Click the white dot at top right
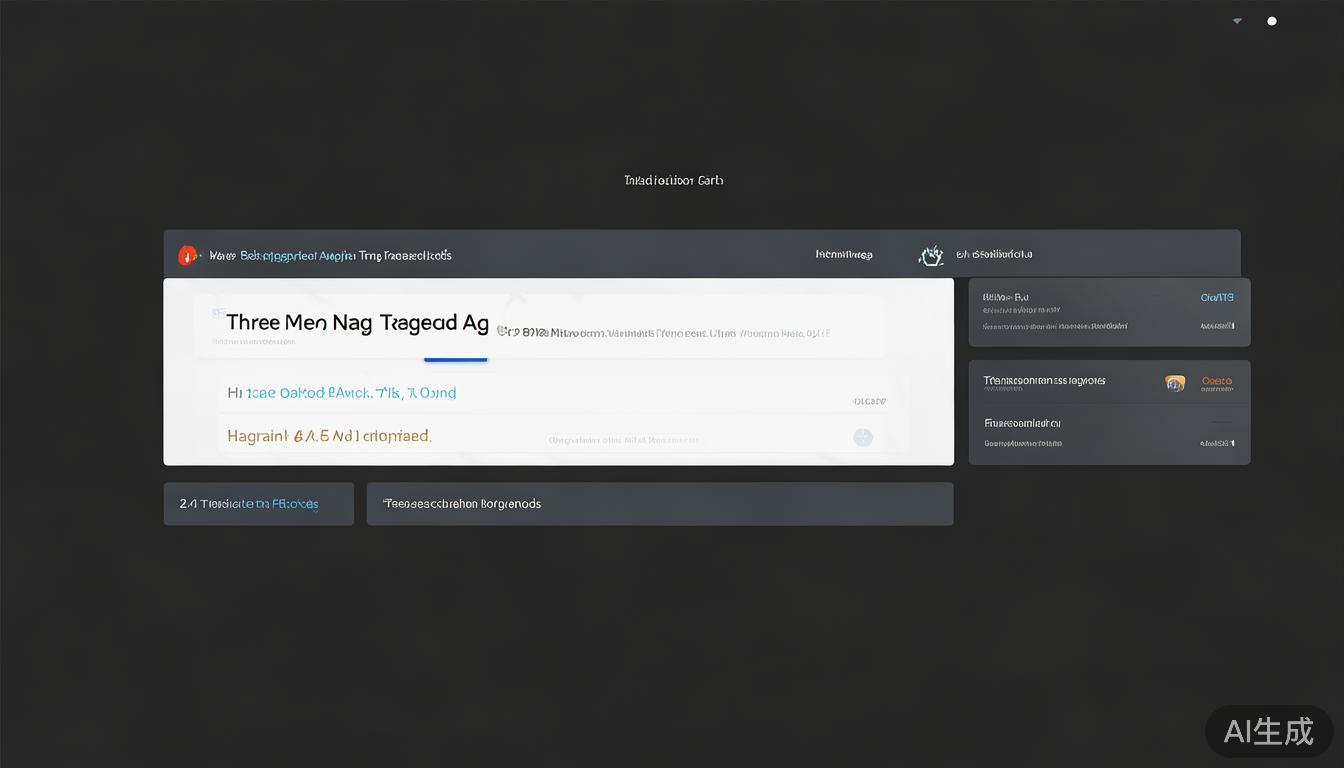 1272,21
